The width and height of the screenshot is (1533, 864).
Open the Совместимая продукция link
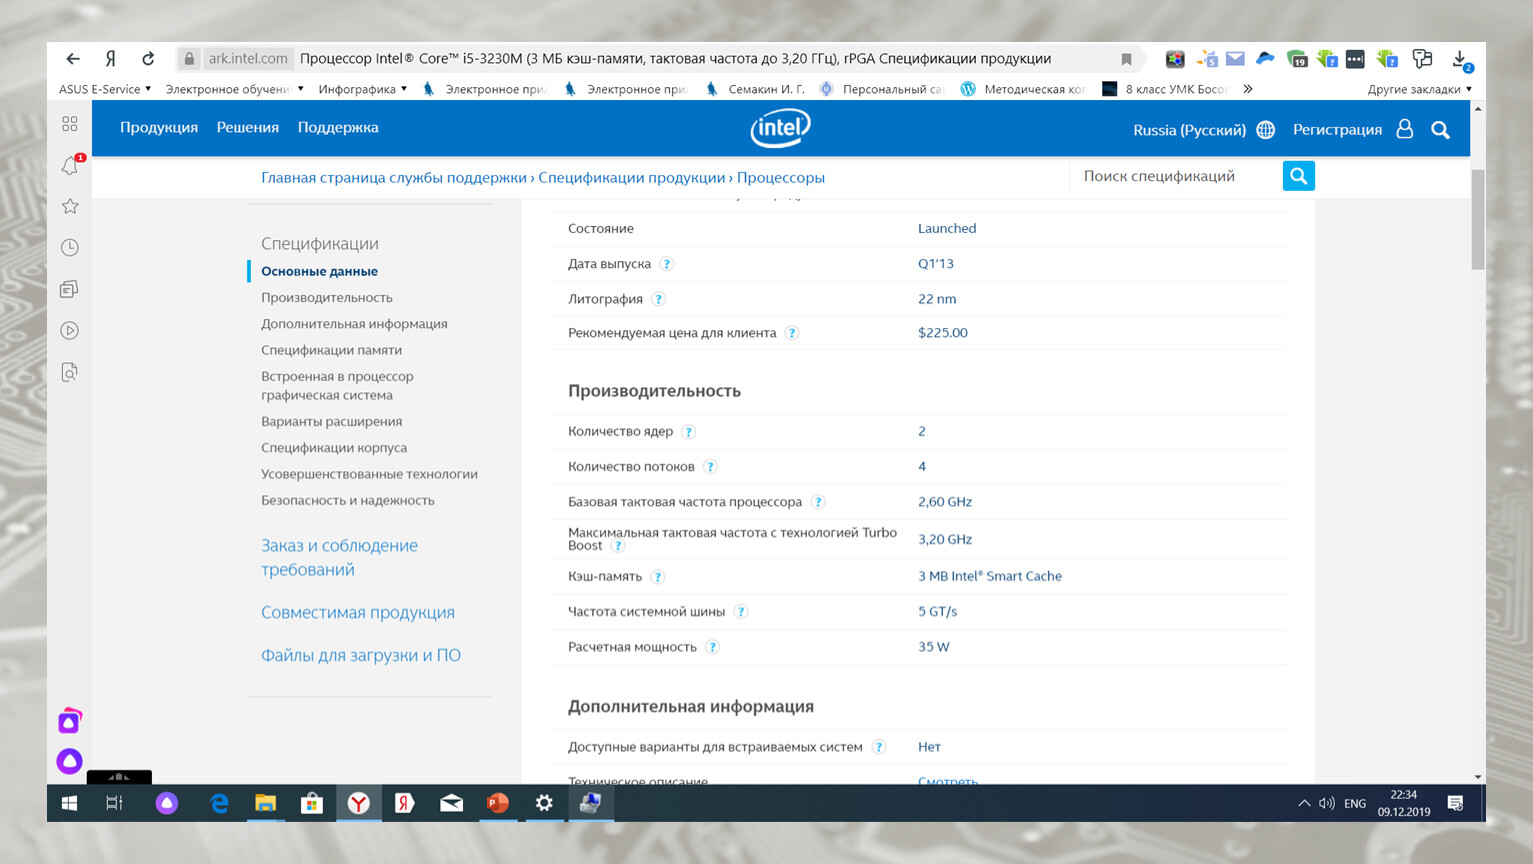(358, 612)
